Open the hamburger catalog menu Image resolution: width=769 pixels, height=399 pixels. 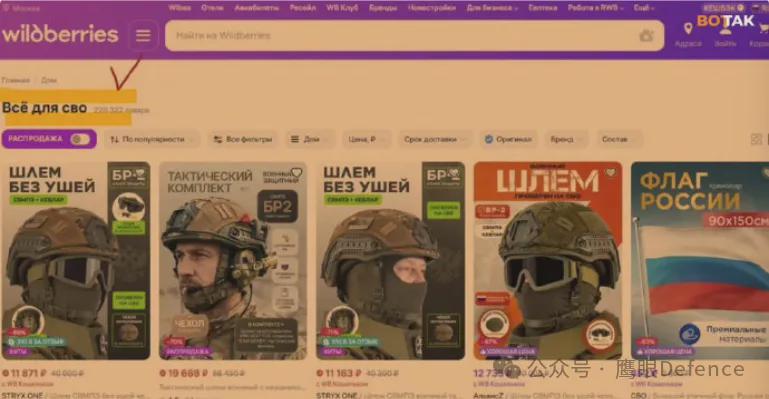point(143,35)
